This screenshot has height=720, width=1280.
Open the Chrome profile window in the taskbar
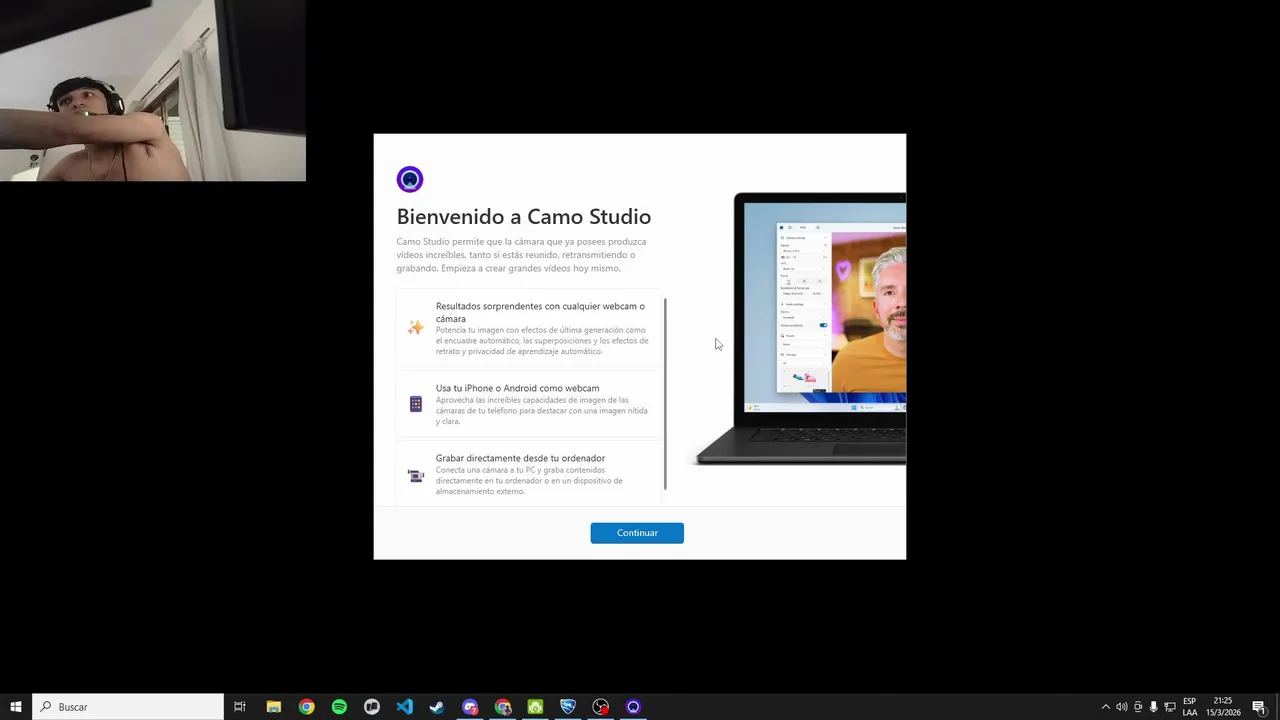pyautogui.click(x=503, y=707)
